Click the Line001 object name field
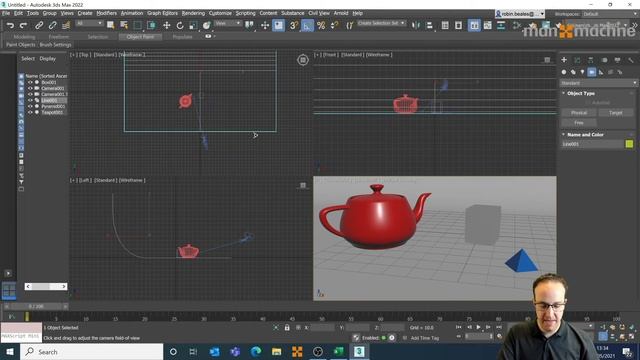This screenshot has width=640, height=360. tap(592, 144)
